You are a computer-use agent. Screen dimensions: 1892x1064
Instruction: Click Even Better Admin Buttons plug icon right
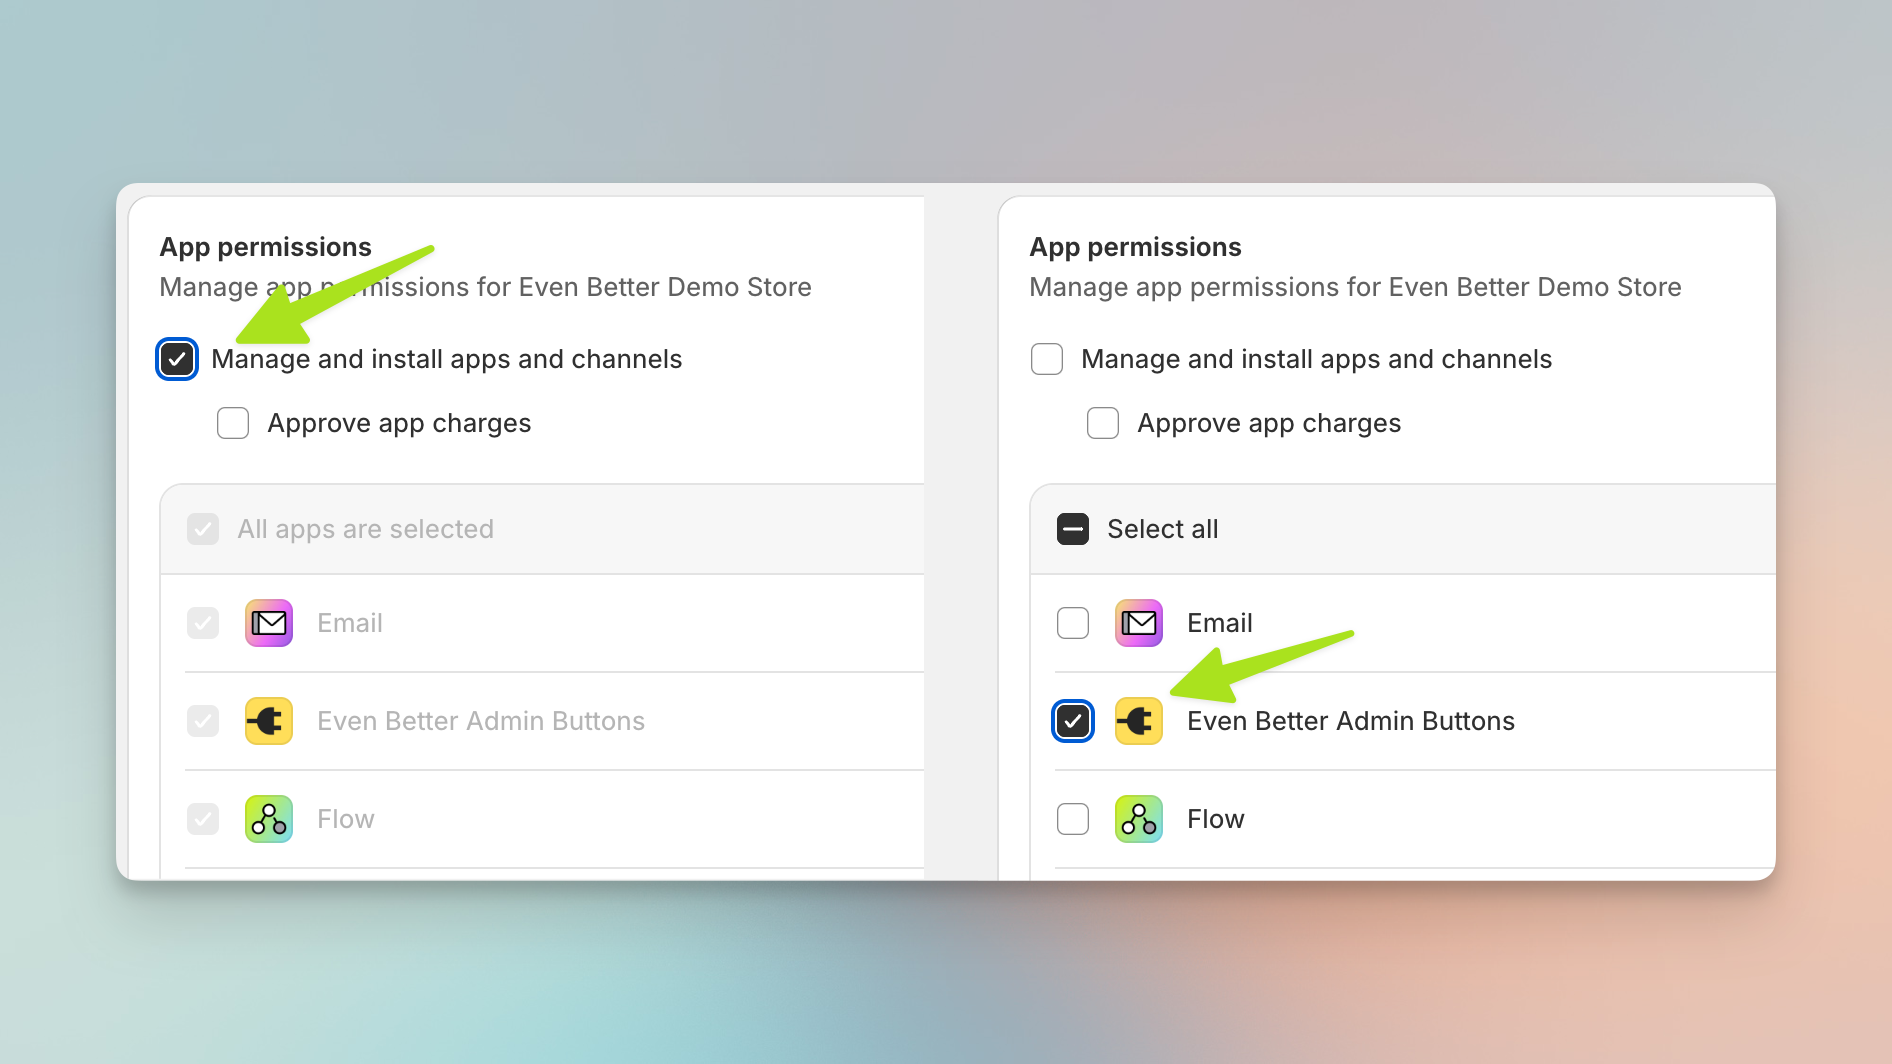click(1139, 721)
